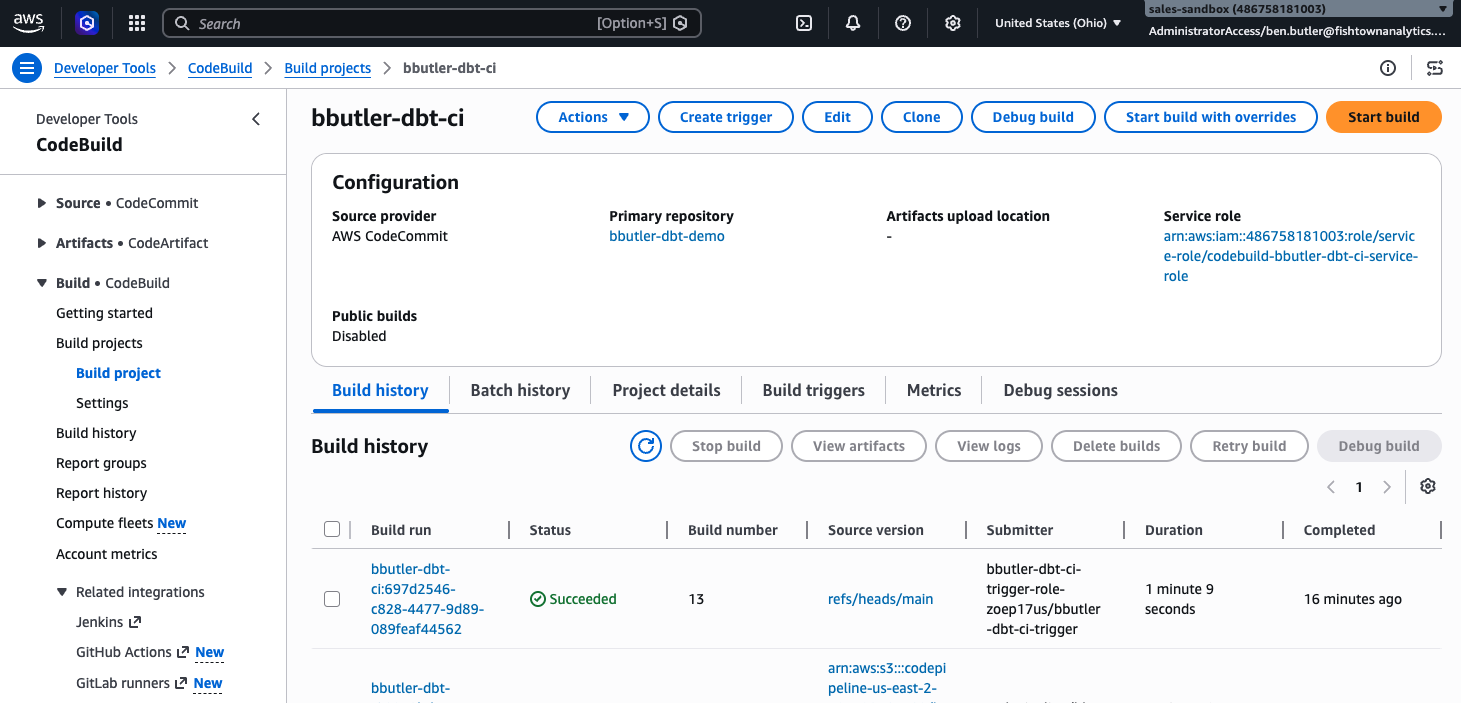Open the service role ARN link

tap(1290, 256)
